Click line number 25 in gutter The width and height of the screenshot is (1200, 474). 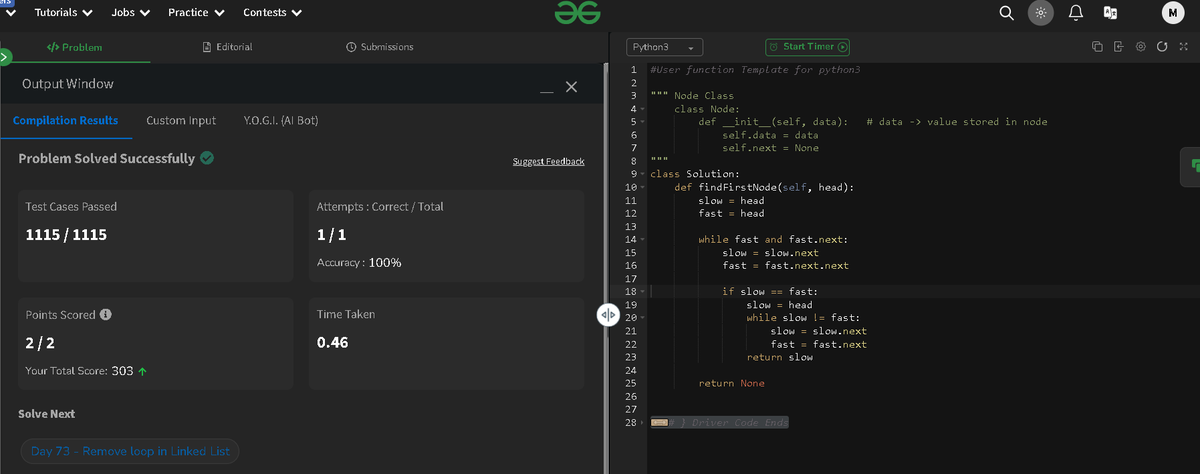631,383
